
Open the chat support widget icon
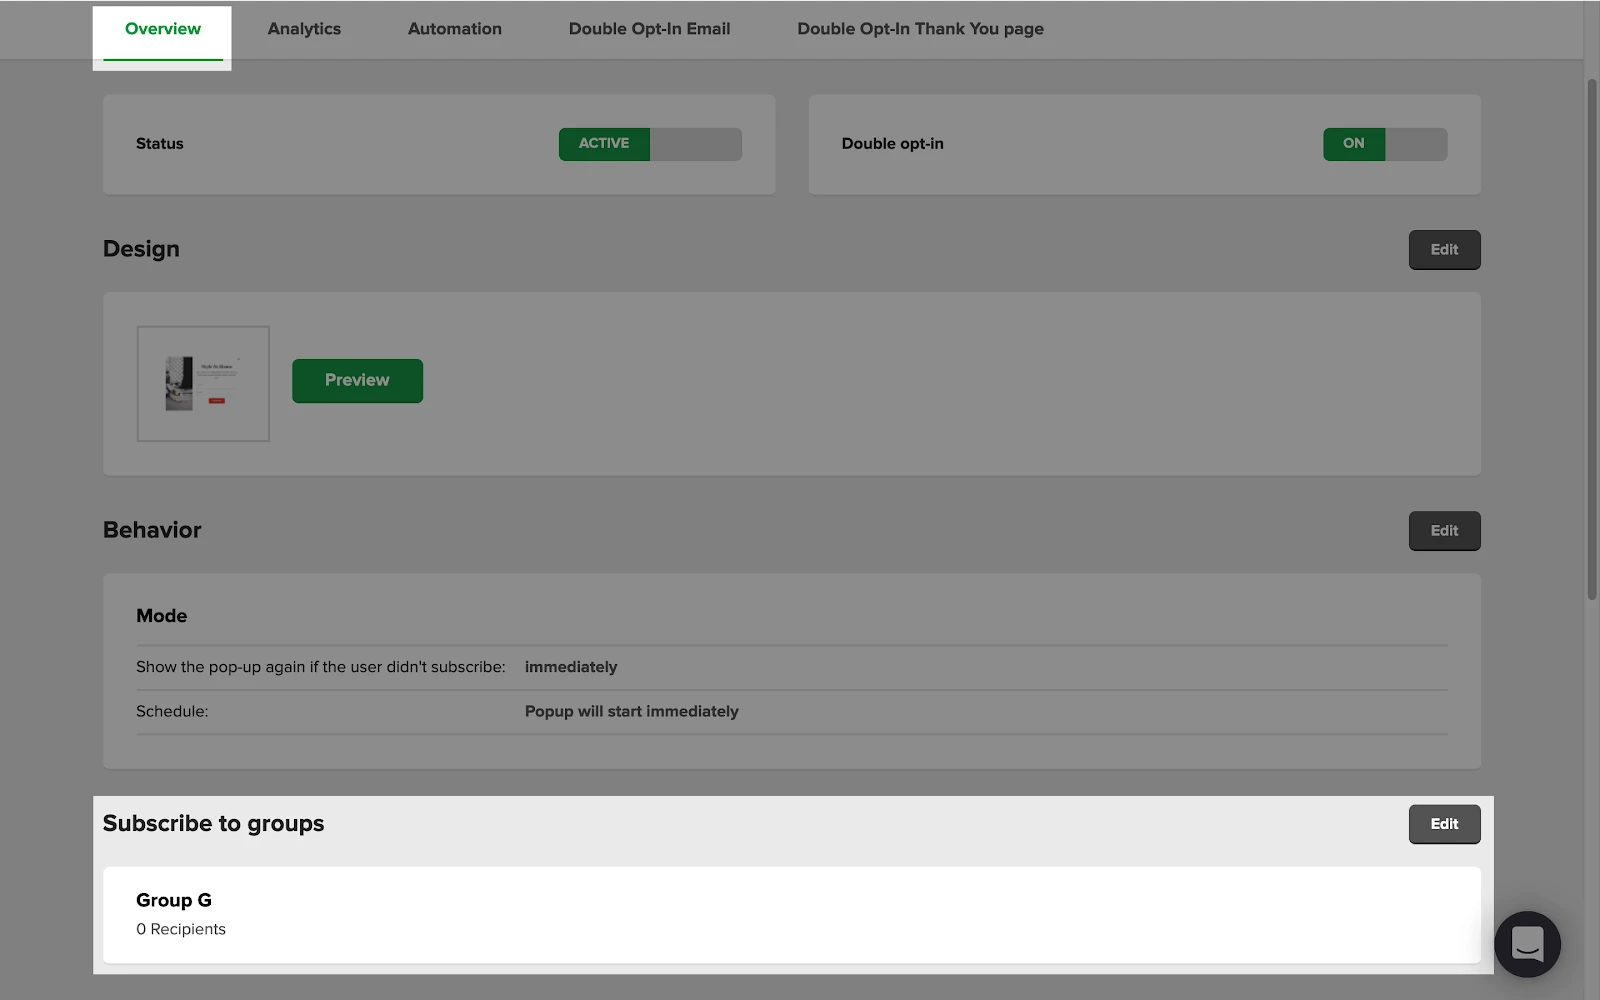(x=1526, y=943)
